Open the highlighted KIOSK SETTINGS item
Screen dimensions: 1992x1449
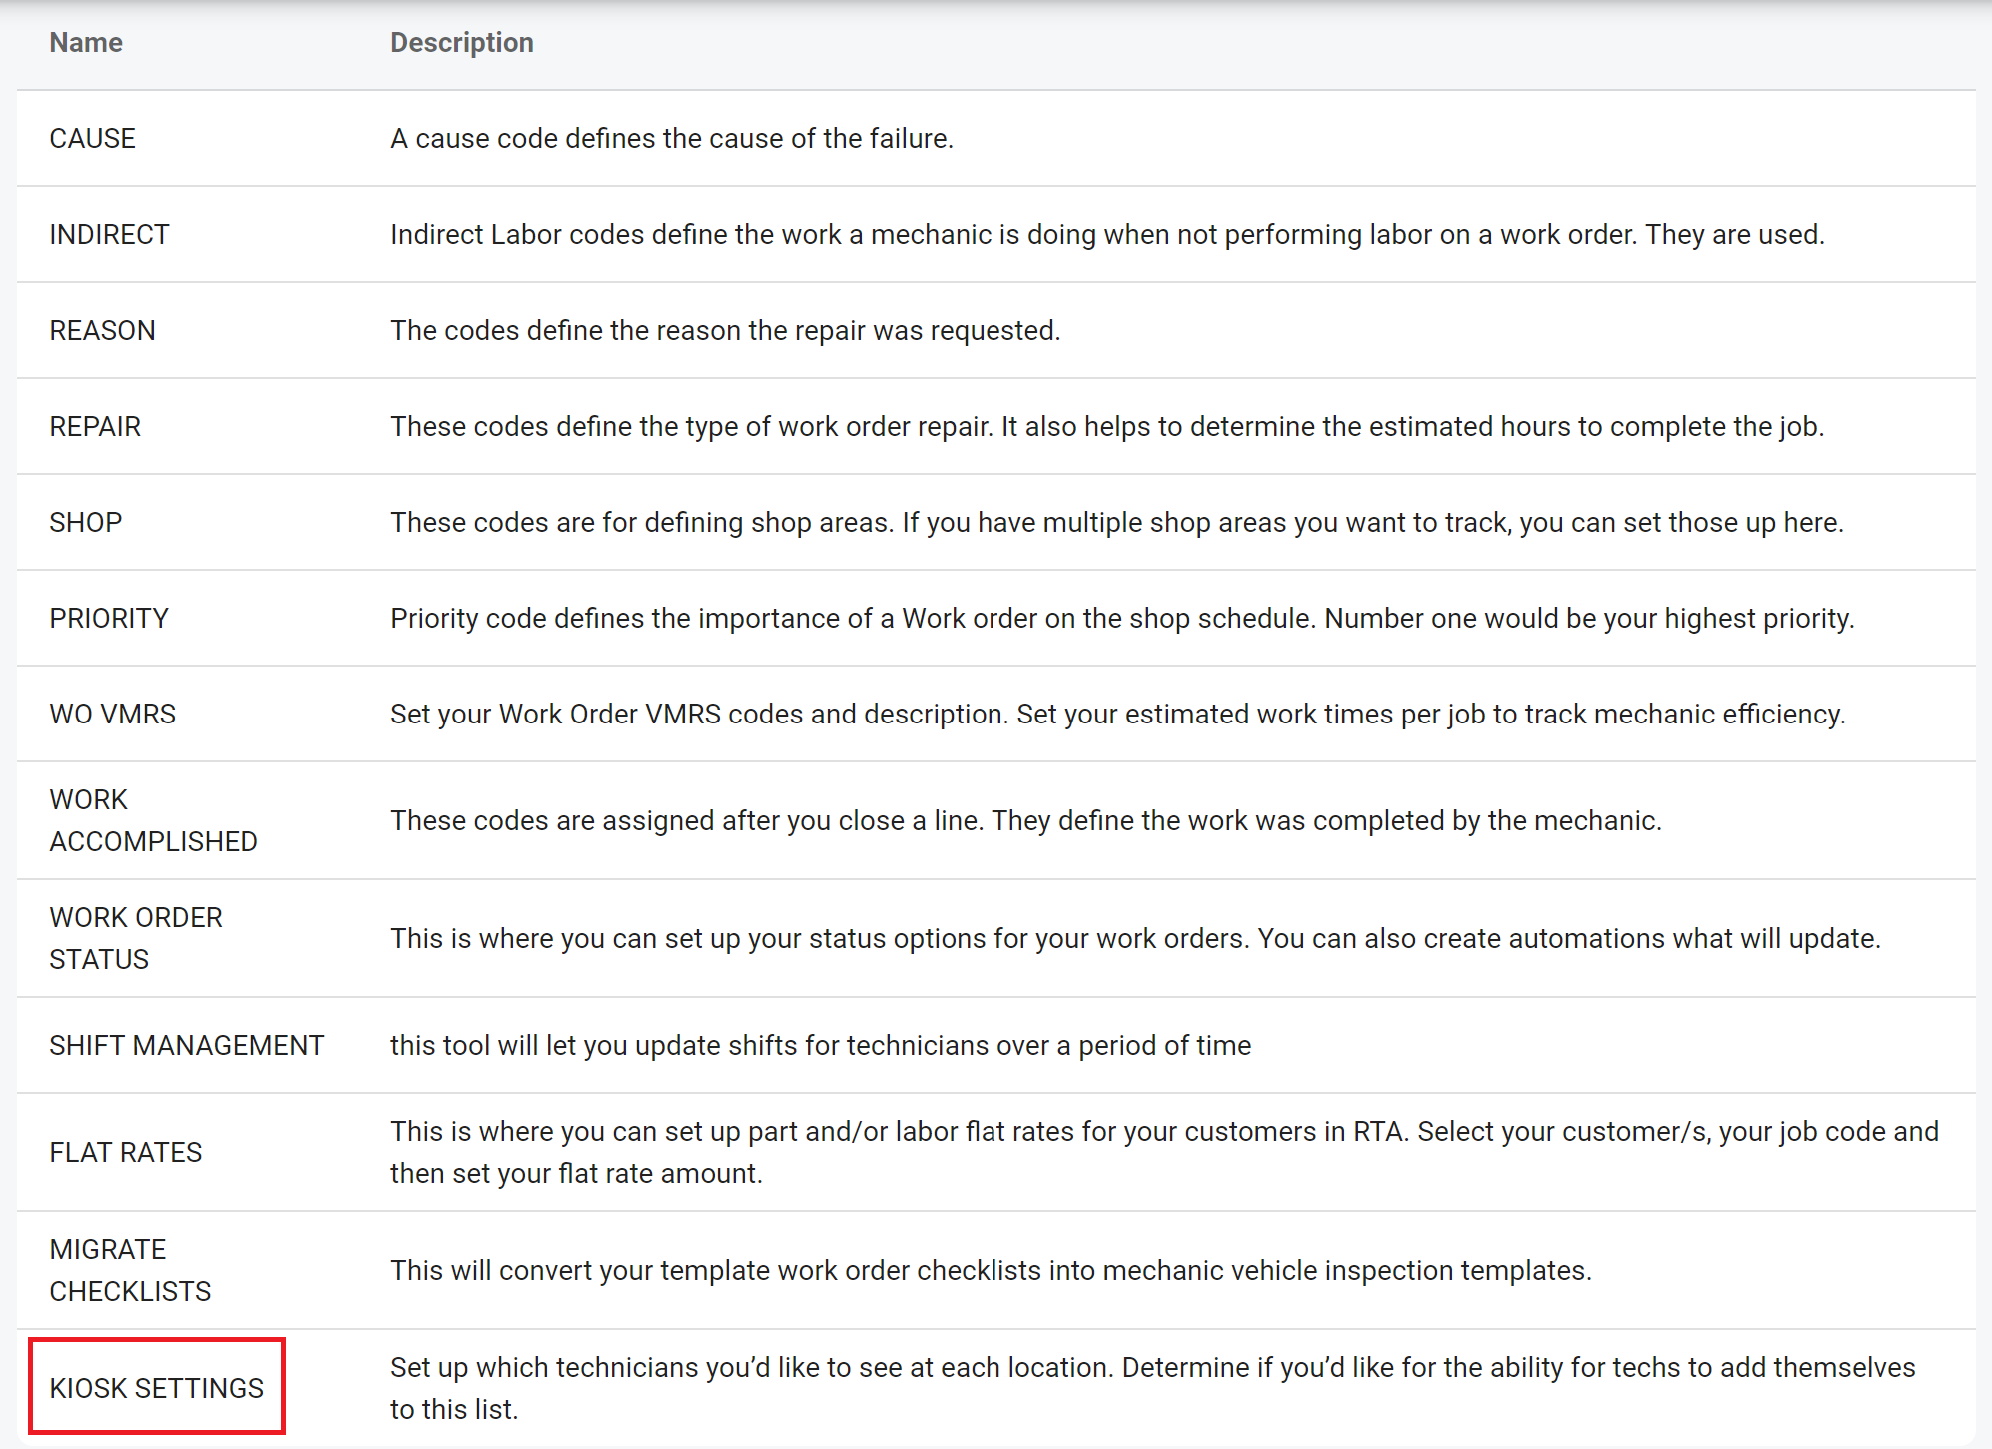(x=157, y=1388)
